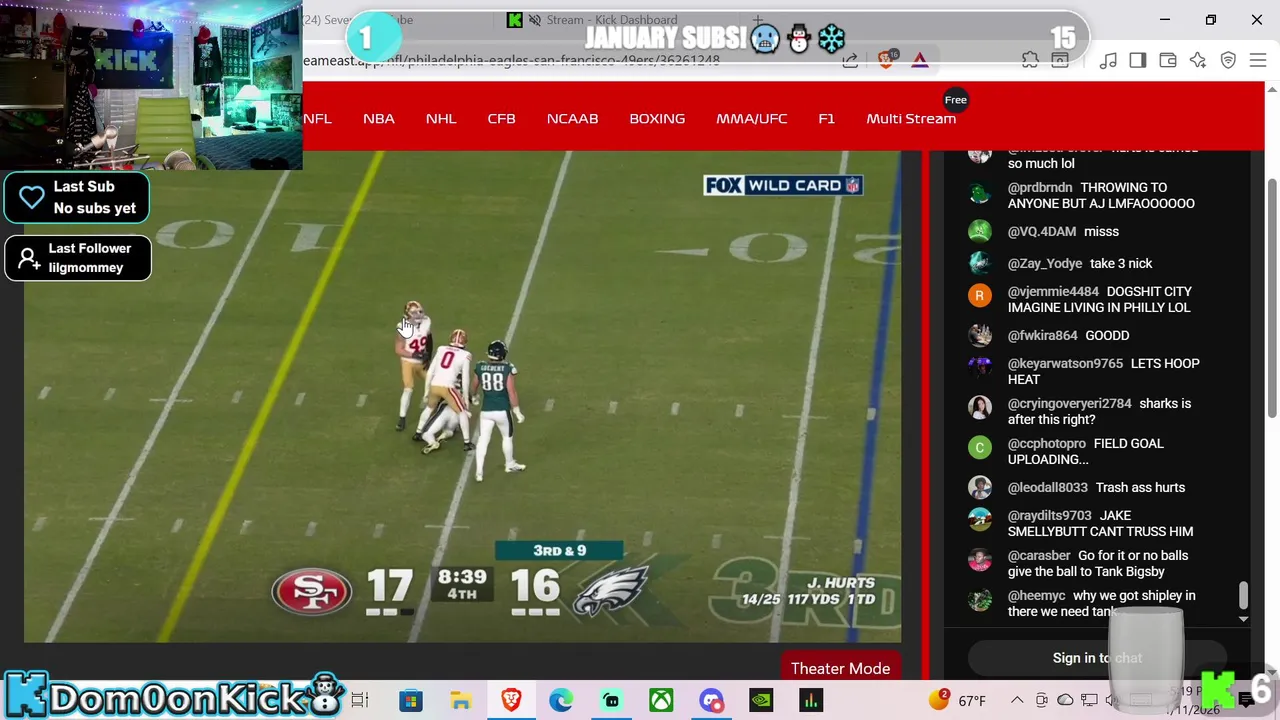The image size is (1280, 720).
Task: Select the NFL category
Action: (317, 118)
